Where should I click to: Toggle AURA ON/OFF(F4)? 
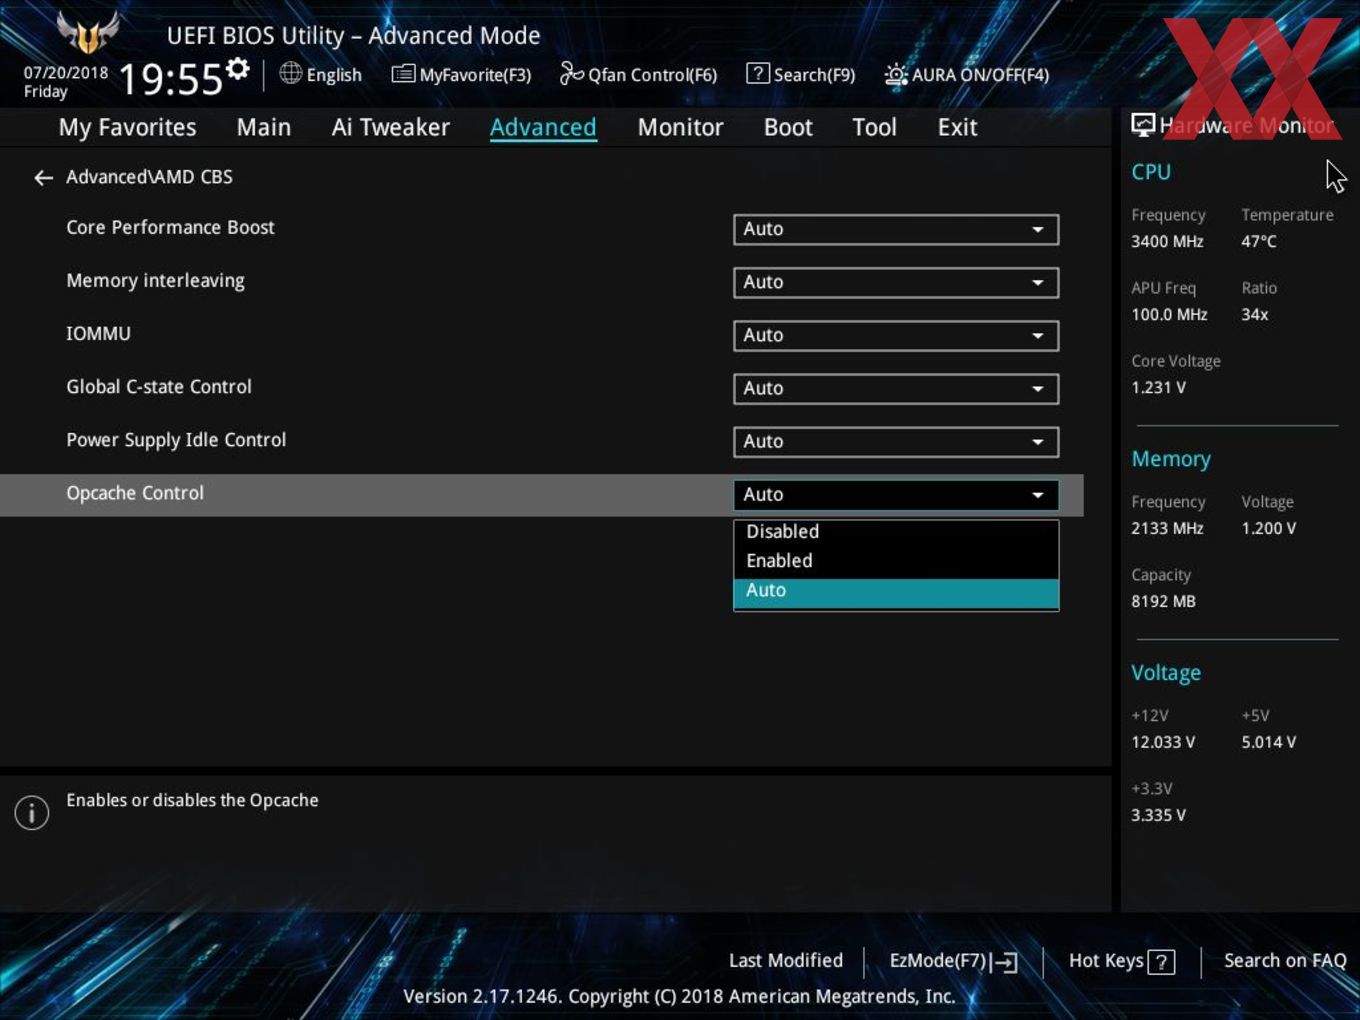967,74
